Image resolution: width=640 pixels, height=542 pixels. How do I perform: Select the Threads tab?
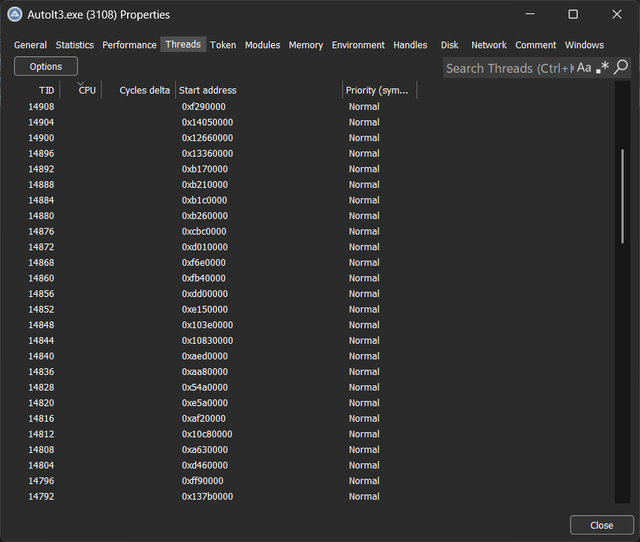[183, 44]
